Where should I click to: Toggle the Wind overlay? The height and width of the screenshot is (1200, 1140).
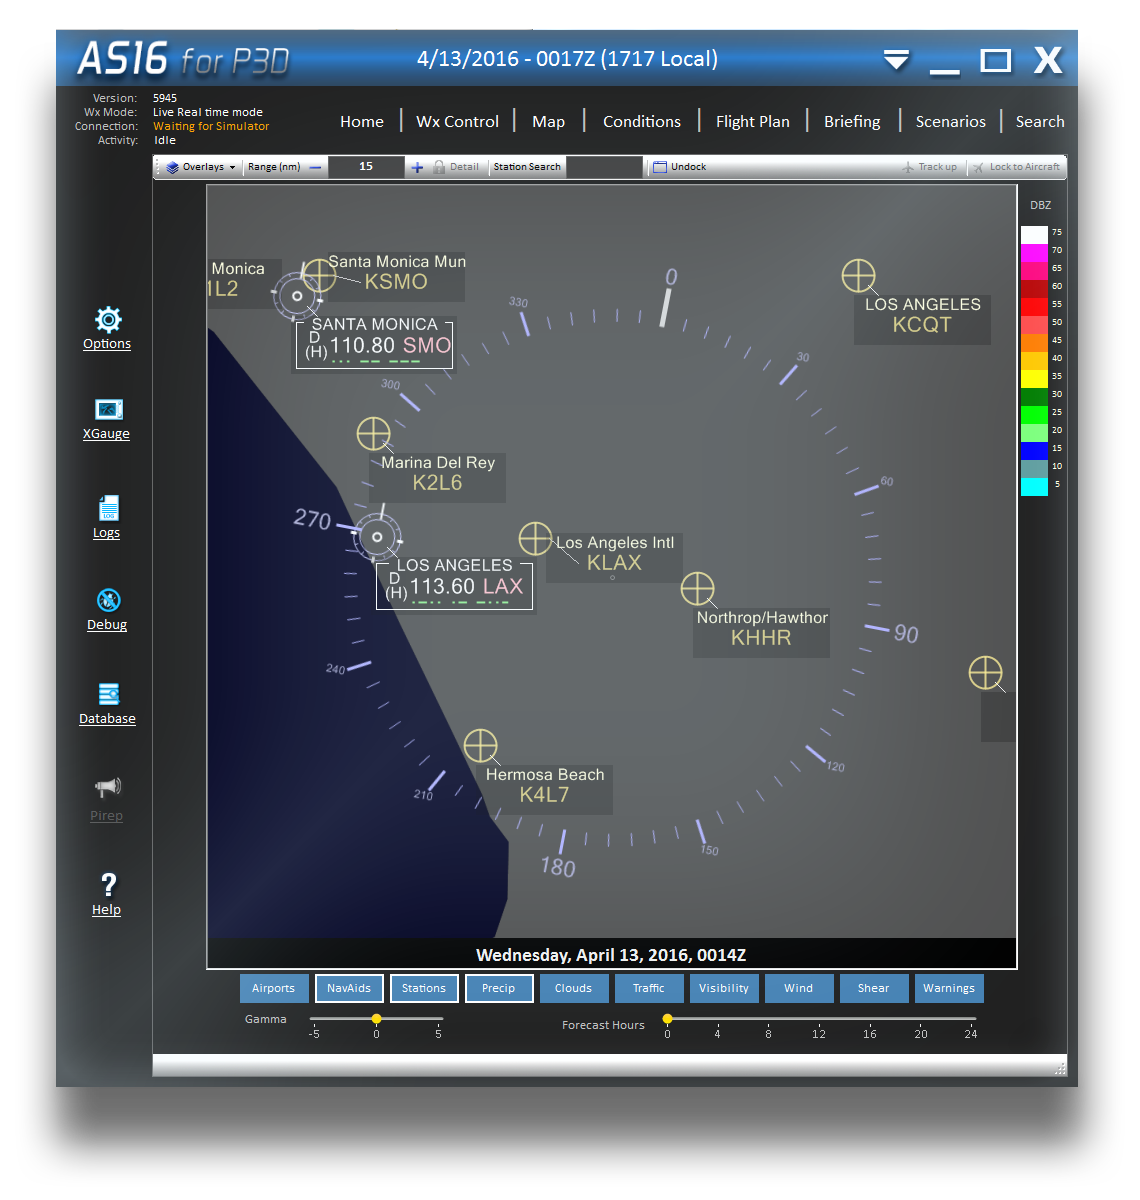click(799, 988)
